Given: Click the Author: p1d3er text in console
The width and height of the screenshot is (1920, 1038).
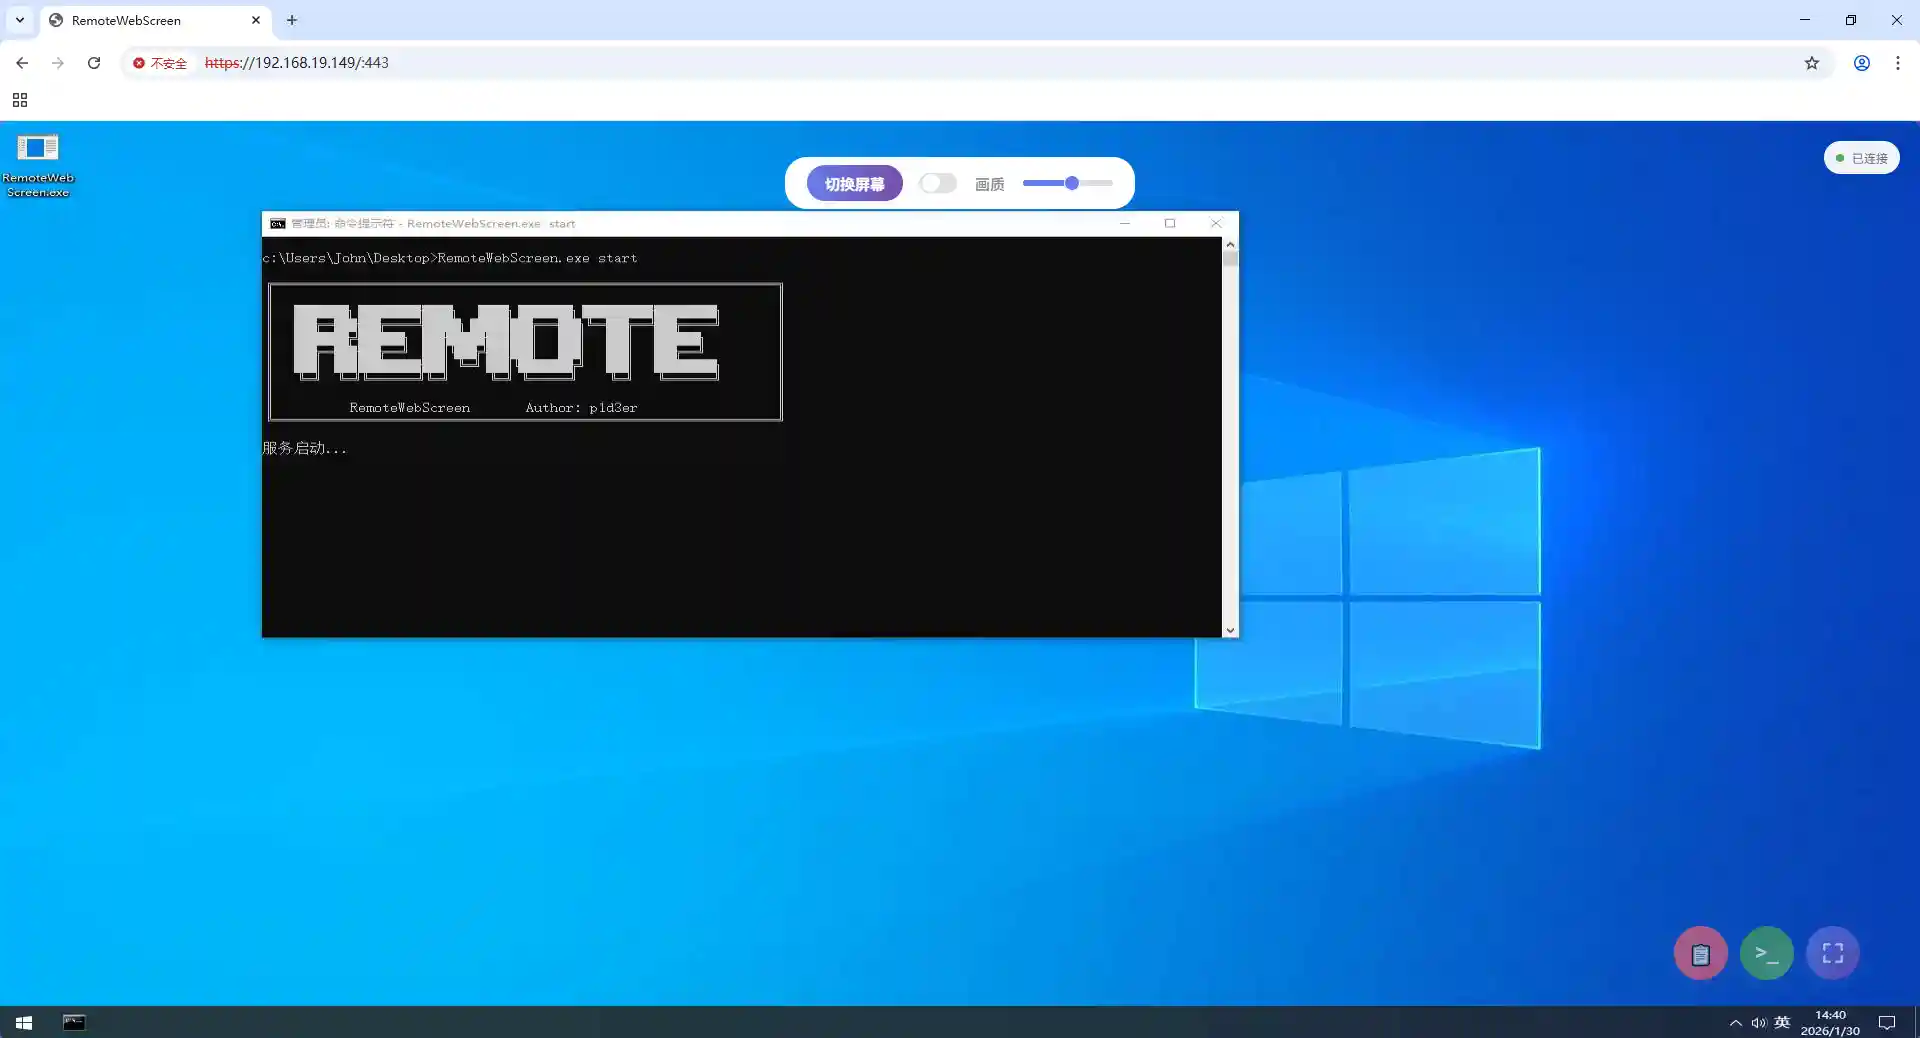Looking at the screenshot, I should [581, 408].
